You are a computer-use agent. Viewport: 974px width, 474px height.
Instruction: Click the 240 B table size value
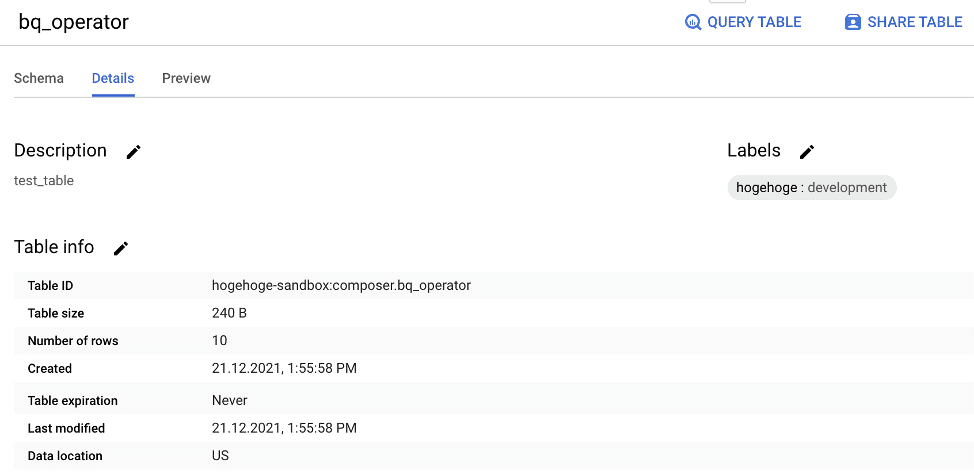tap(229, 313)
